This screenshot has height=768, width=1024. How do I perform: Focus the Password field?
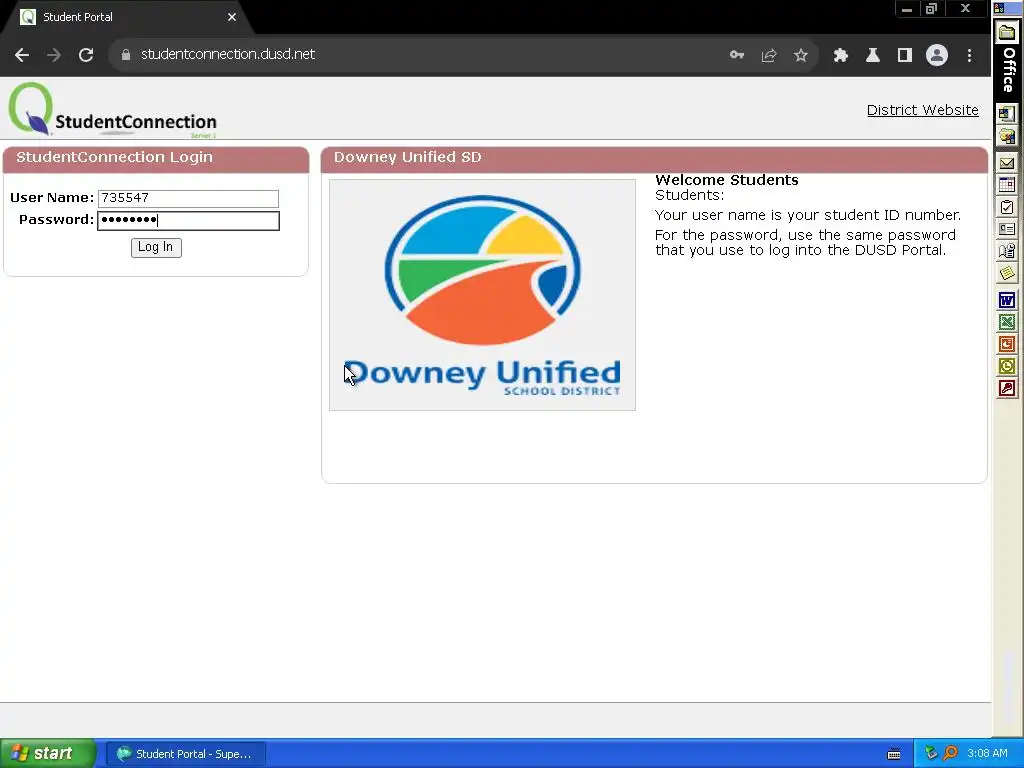[x=188, y=221]
